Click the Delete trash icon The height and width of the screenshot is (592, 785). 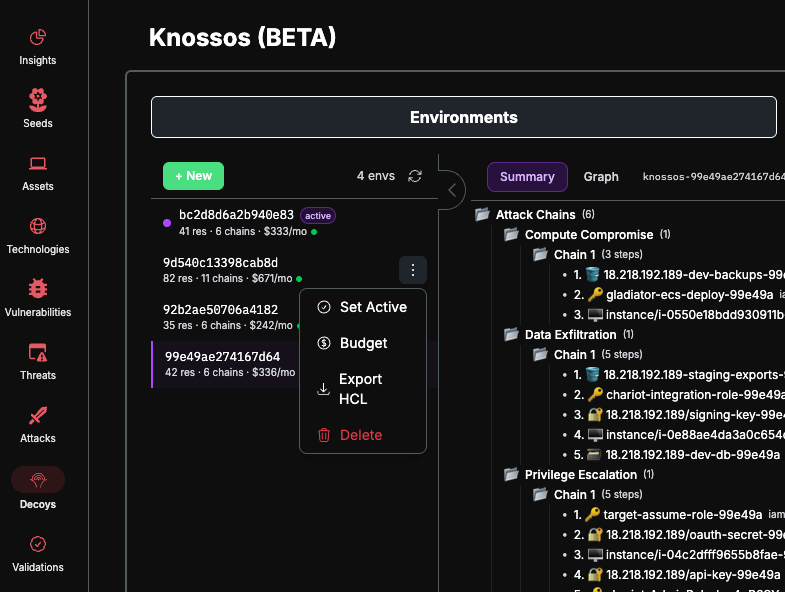click(x=324, y=435)
